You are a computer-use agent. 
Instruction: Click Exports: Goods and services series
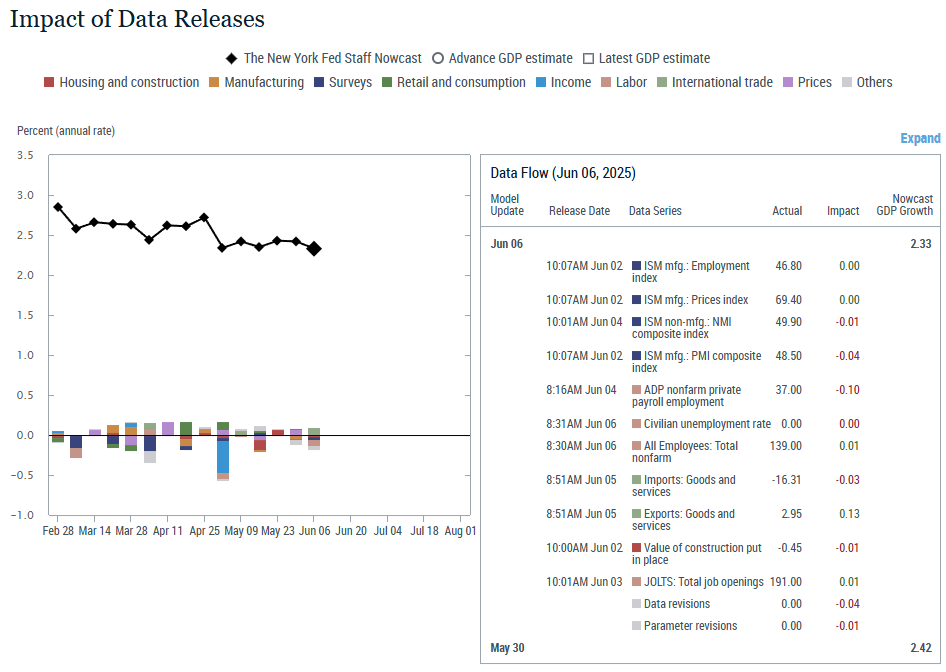click(x=684, y=520)
